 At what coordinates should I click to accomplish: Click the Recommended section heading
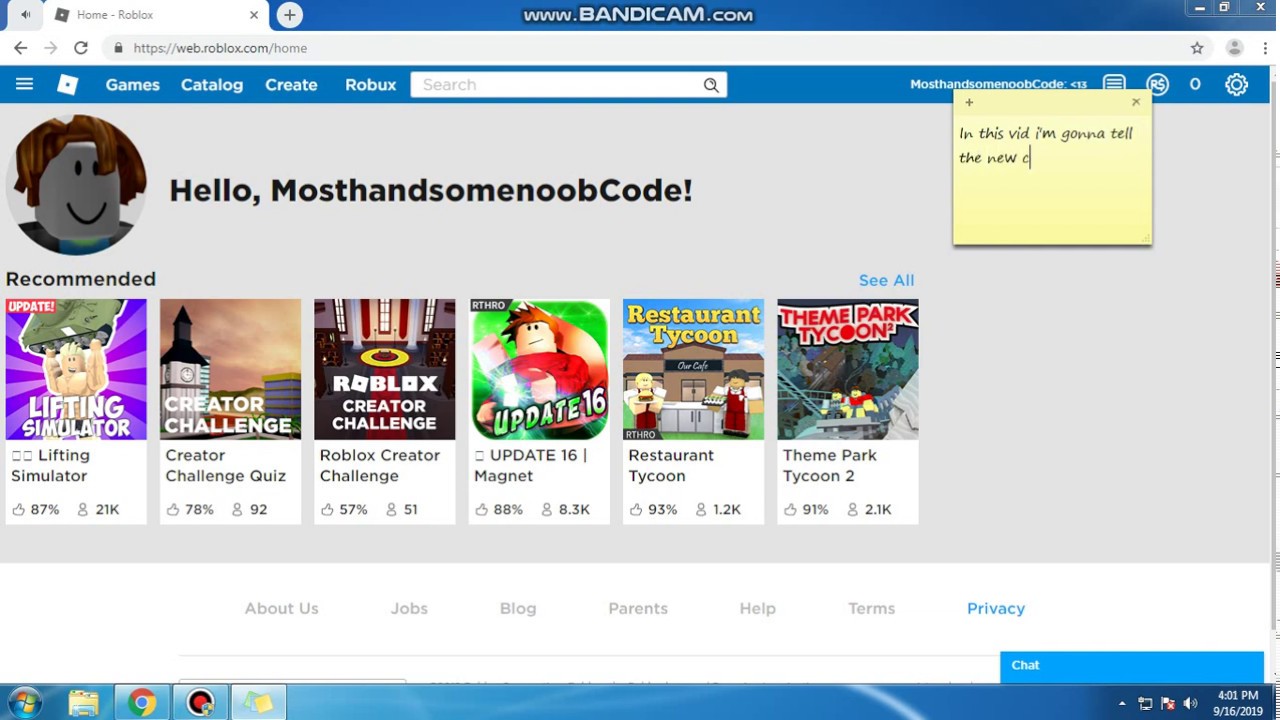pyautogui.click(x=81, y=279)
